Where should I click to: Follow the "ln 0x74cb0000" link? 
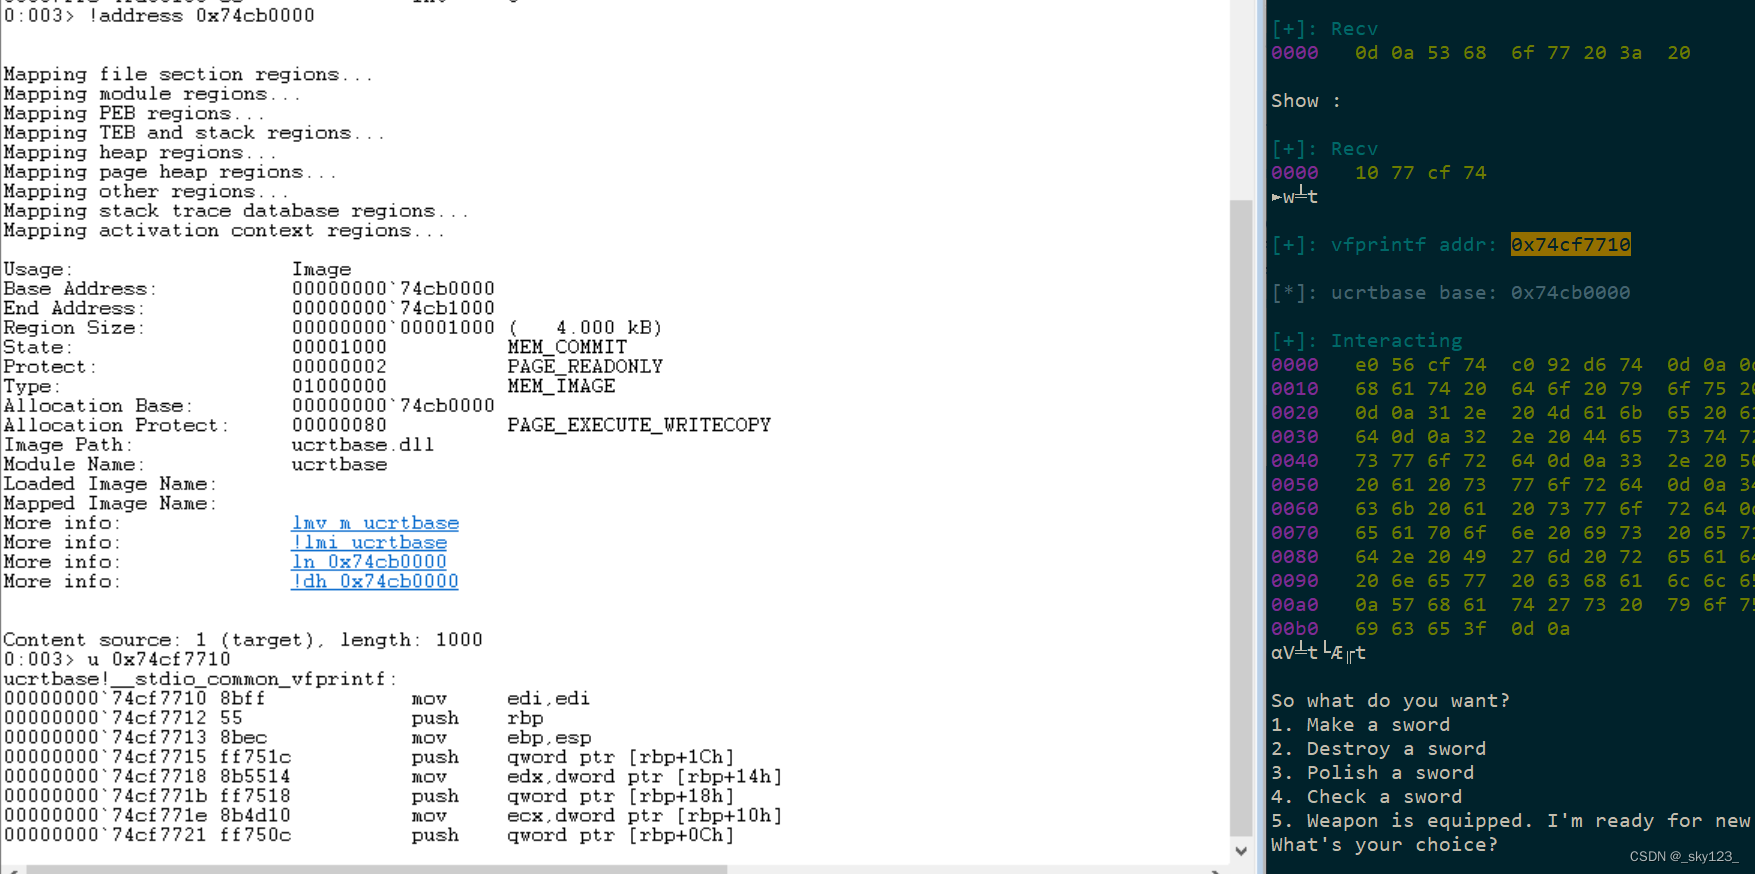point(368,562)
